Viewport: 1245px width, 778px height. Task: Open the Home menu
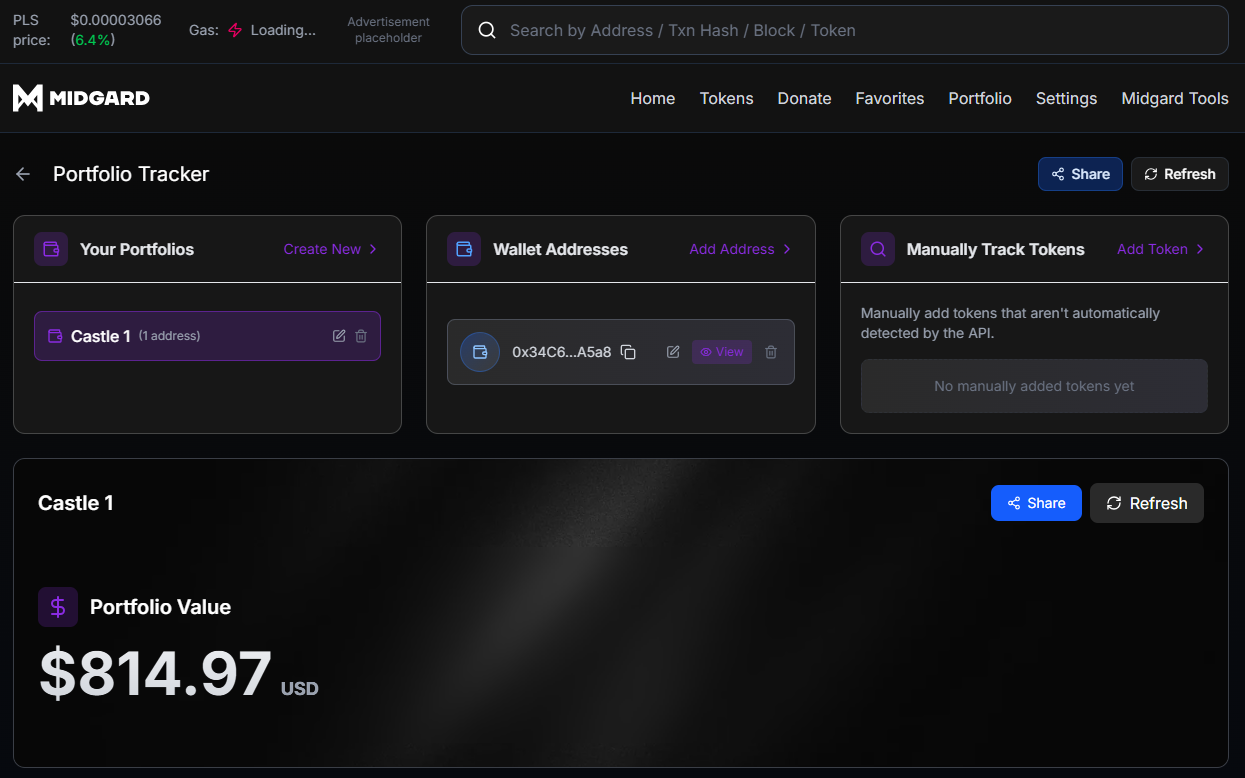point(653,98)
